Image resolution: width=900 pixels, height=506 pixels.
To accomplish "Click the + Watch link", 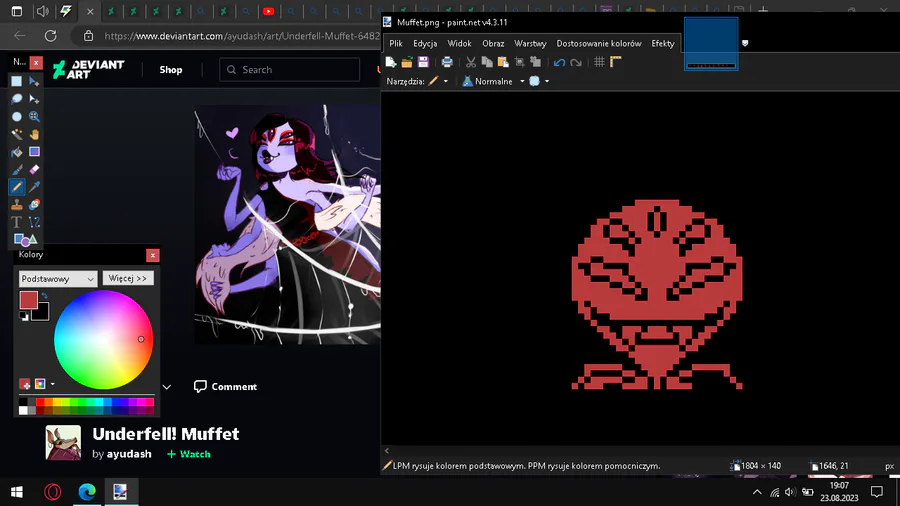I will pyautogui.click(x=189, y=454).
